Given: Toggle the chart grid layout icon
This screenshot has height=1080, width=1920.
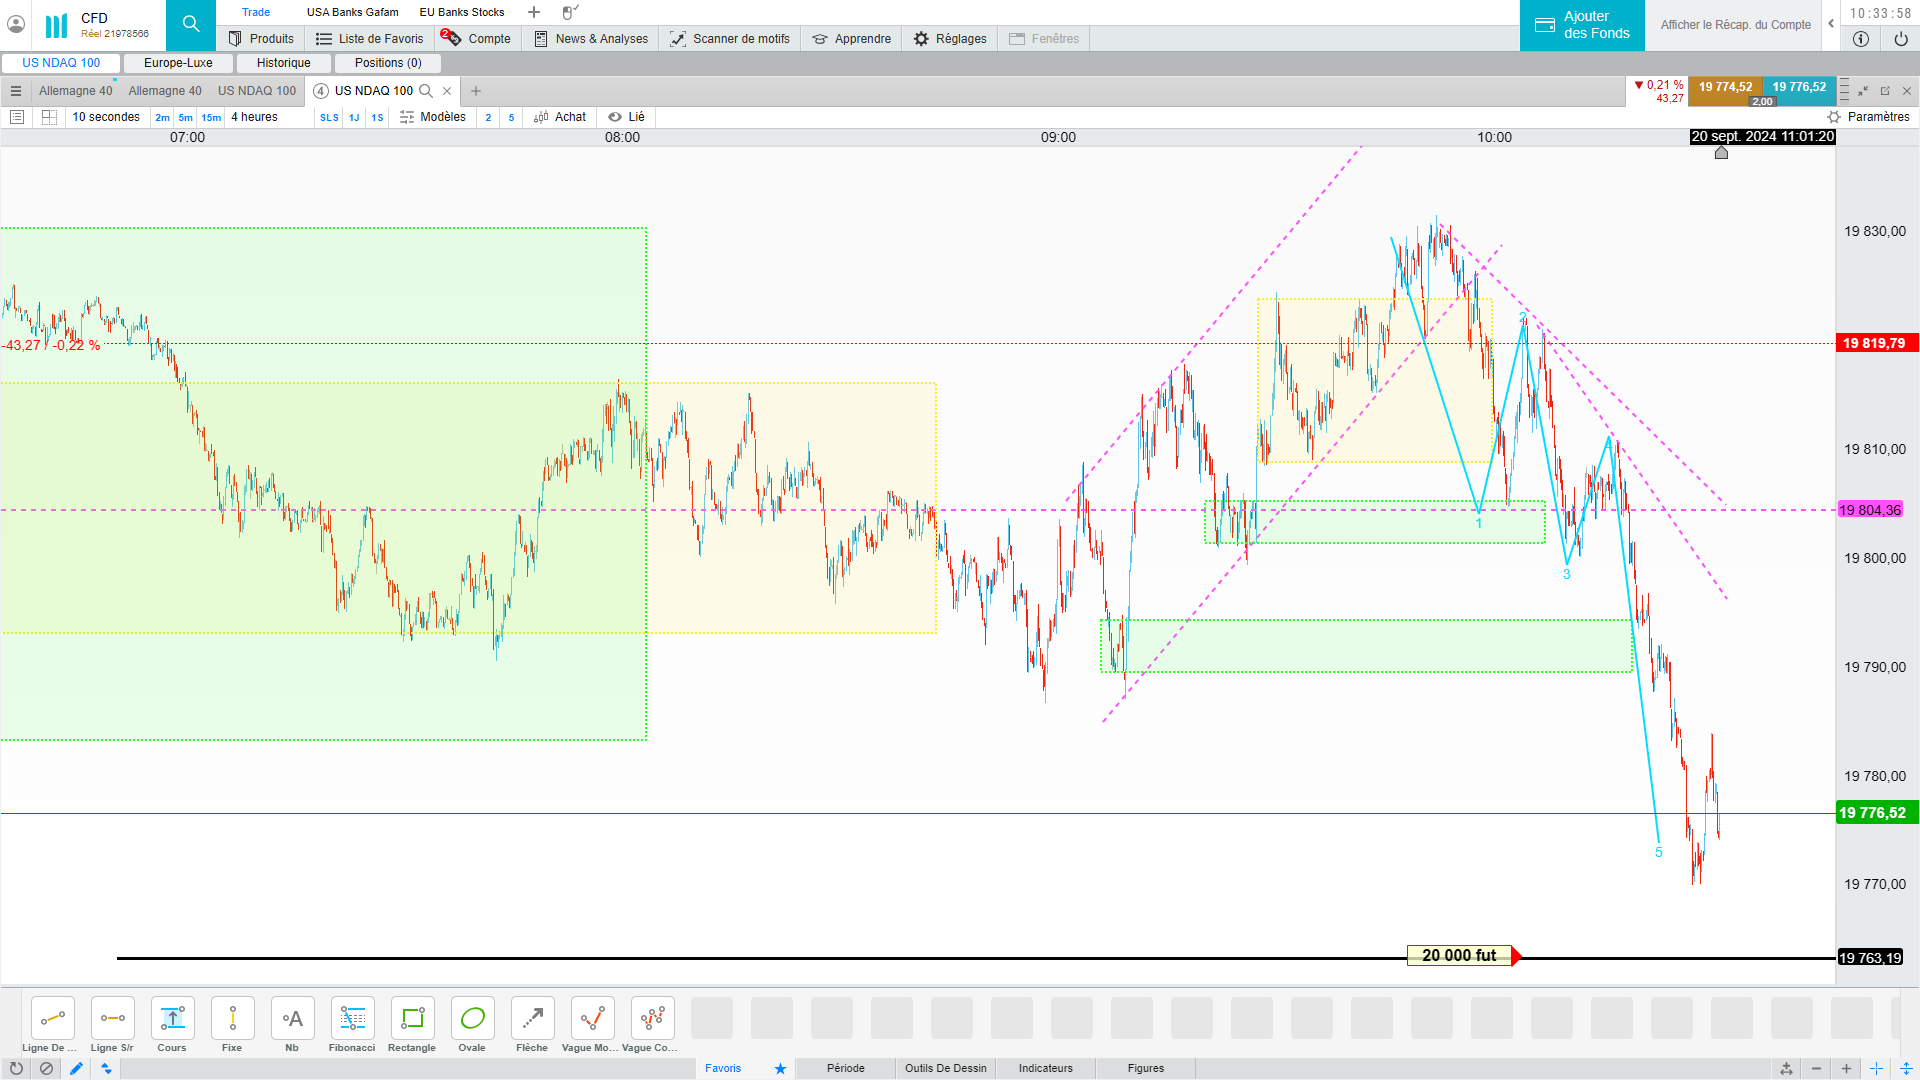Looking at the screenshot, I should (x=49, y=117).
